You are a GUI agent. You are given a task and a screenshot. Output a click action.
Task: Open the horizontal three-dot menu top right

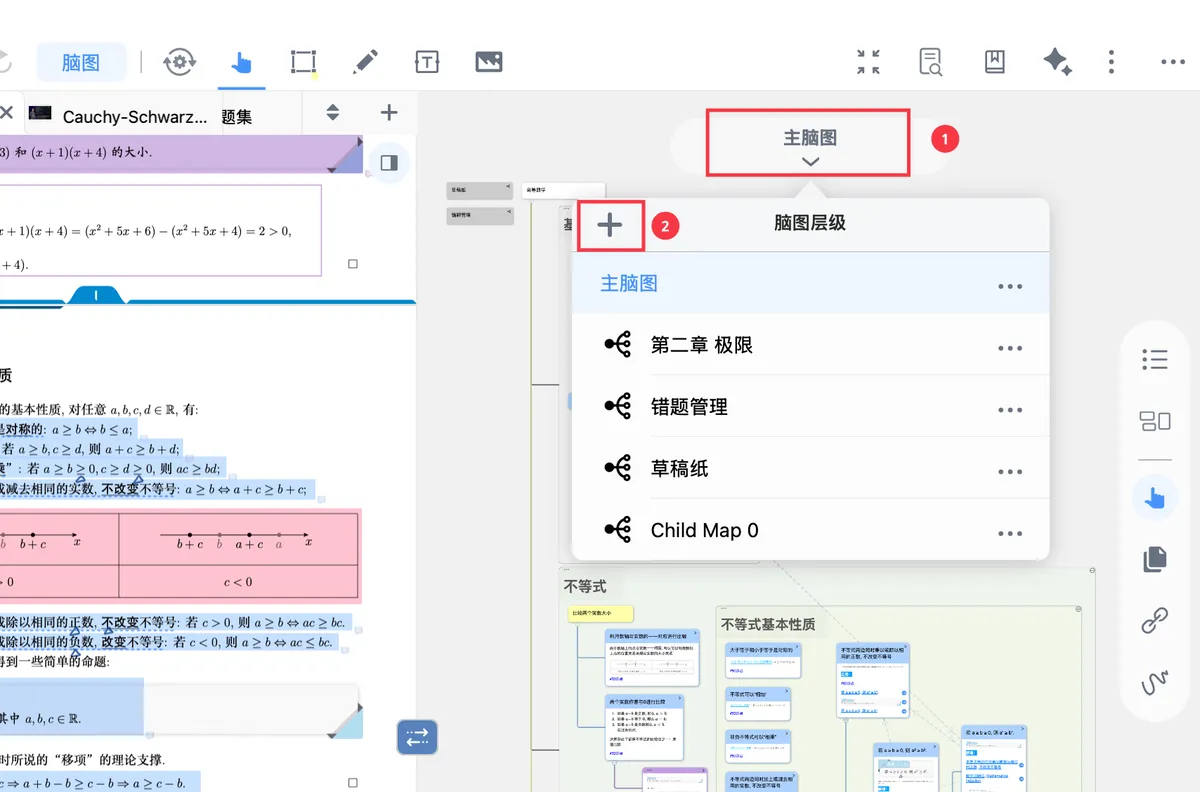1173,62
